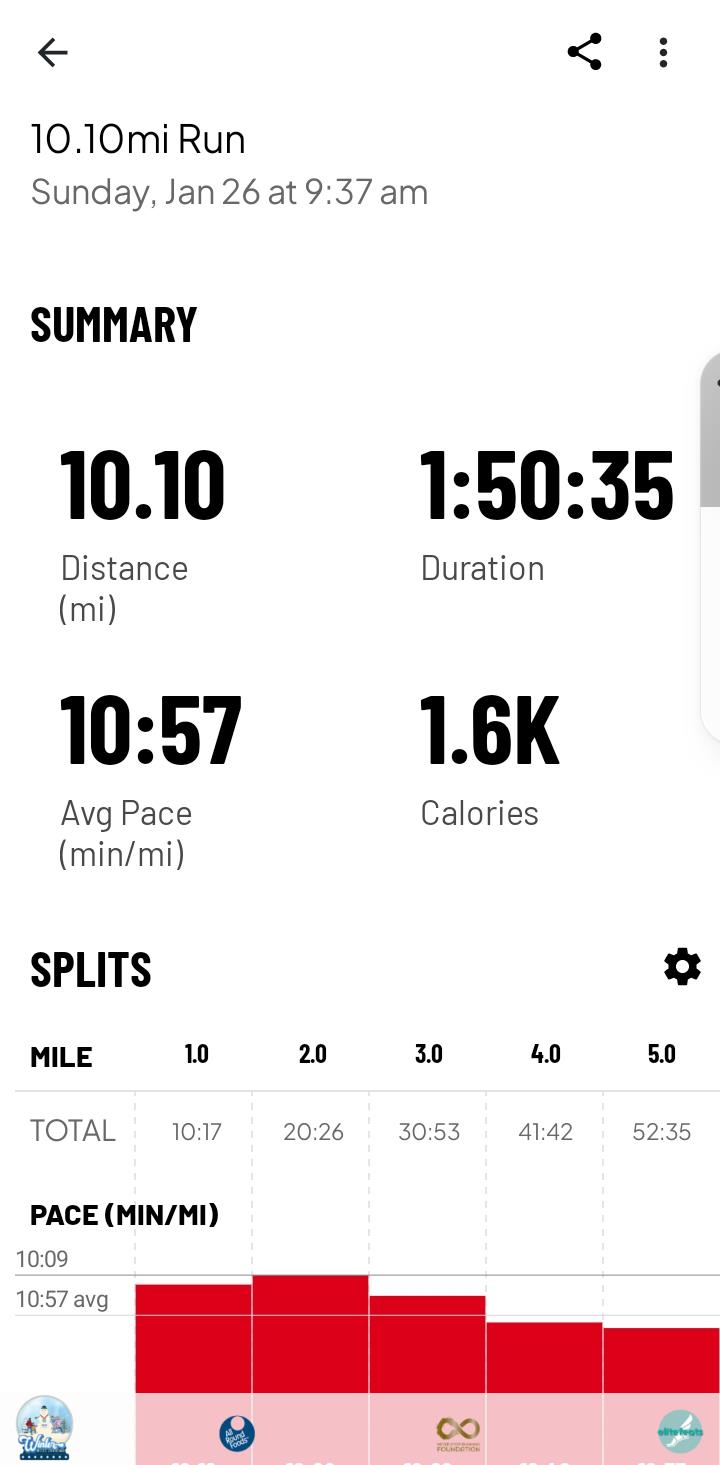Viewport: 720px width, 1465px height.
Task: Tap the 10.10mi Run title
Action: point(138,139)
